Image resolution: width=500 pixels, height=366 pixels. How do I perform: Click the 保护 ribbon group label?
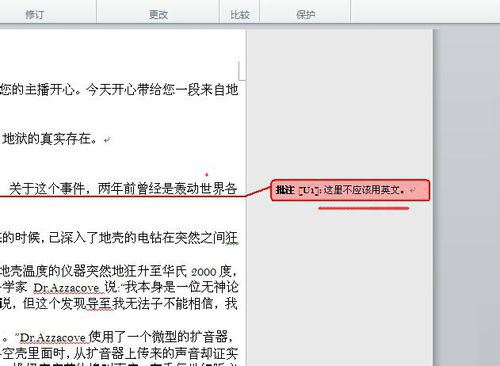pyautogui.click(x=305, y=15)
